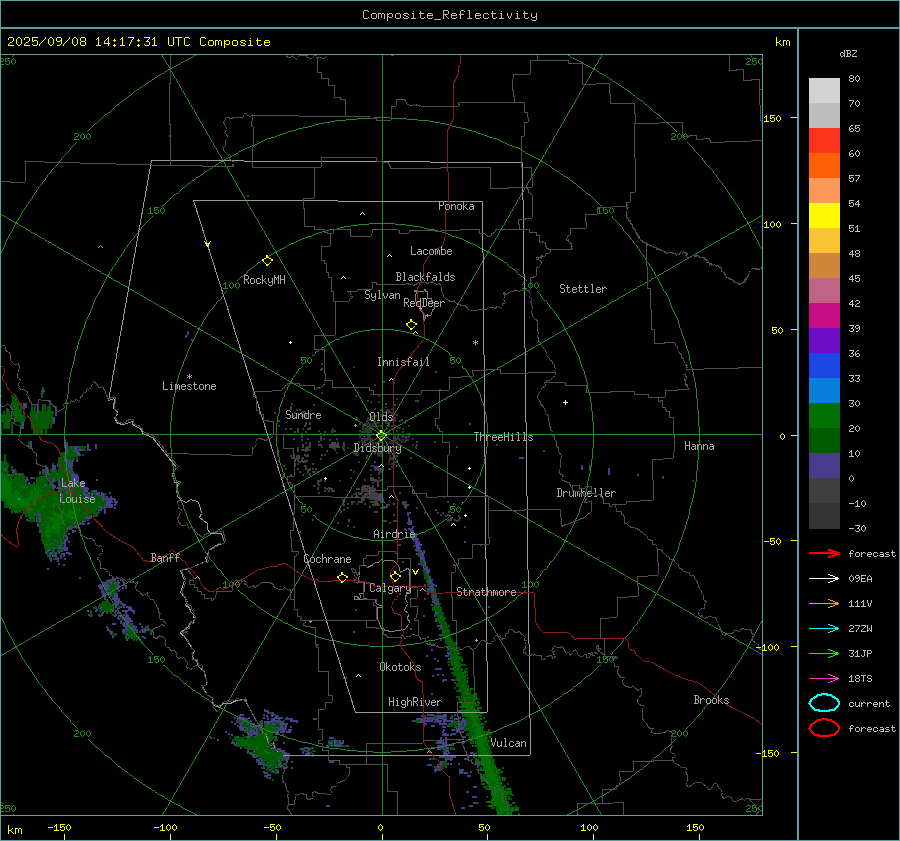The width and height of the screenshot is (900, 841).
Task: Click the red forecast ellipse in legend
Action: [824, 728]
